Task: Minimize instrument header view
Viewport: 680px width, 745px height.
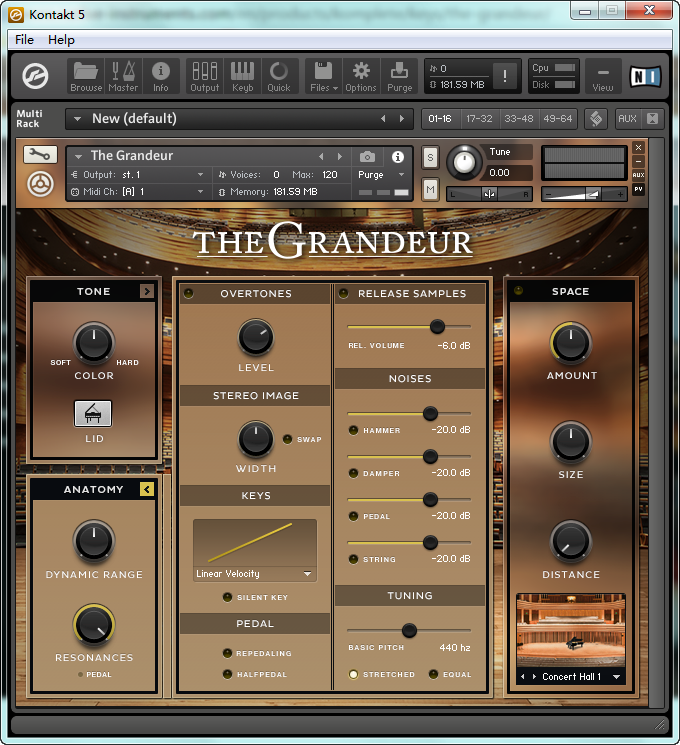Action: click(639, 161)
